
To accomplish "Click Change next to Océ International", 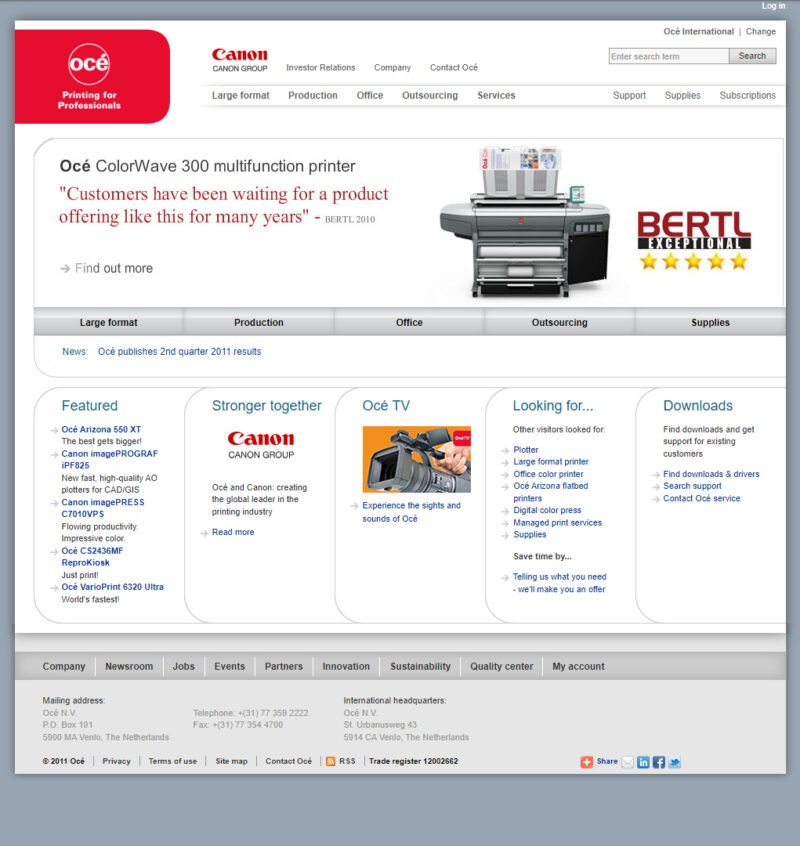I will point(760,32).
